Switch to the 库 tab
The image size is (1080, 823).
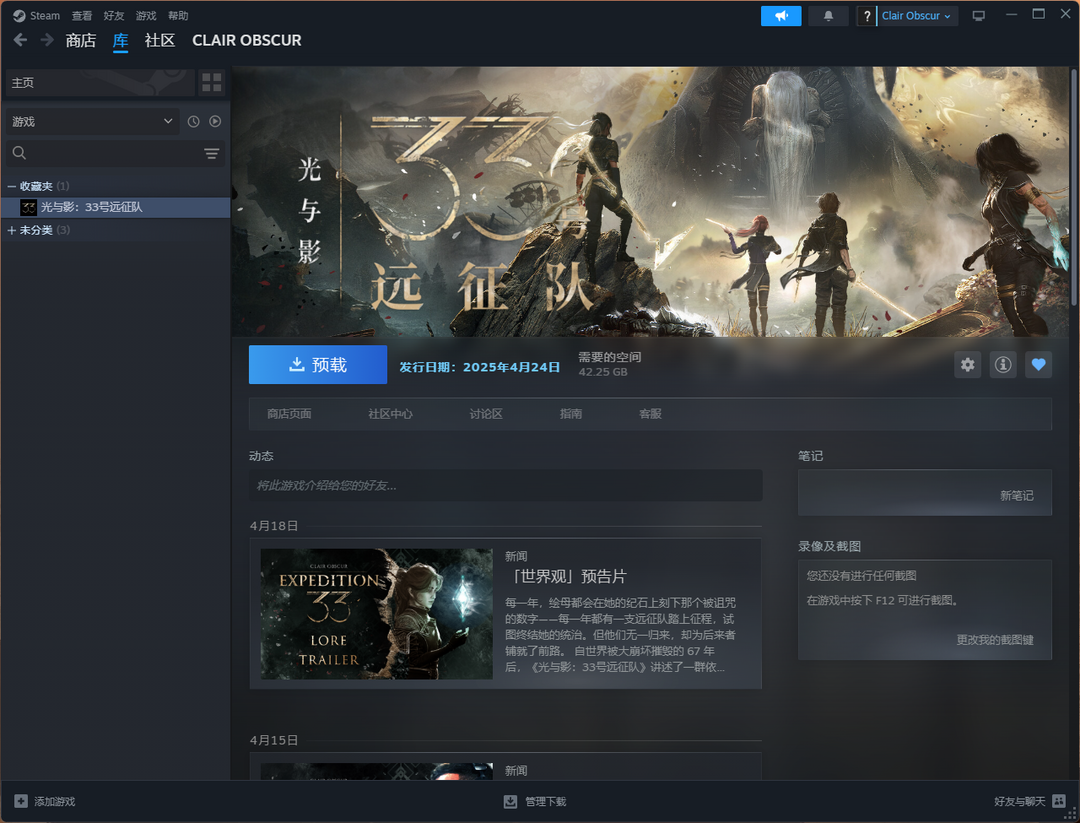point(121,41)
